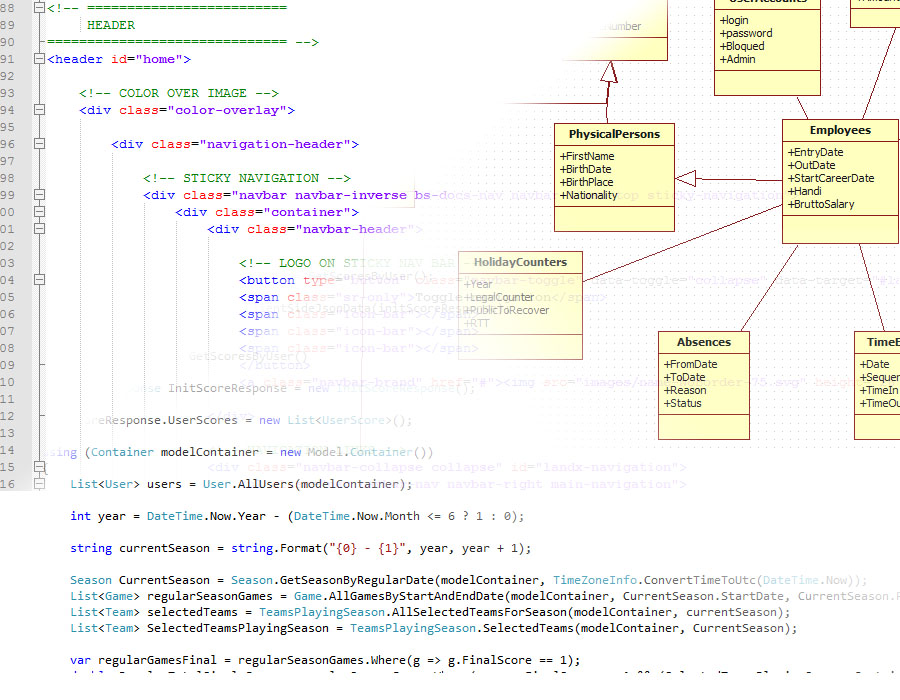The height and width of the screenshot is (700, 900).
Task: Collapse the navbar navbar-inverse div fold
Action: pyautogui.click(x=39, y=195)
